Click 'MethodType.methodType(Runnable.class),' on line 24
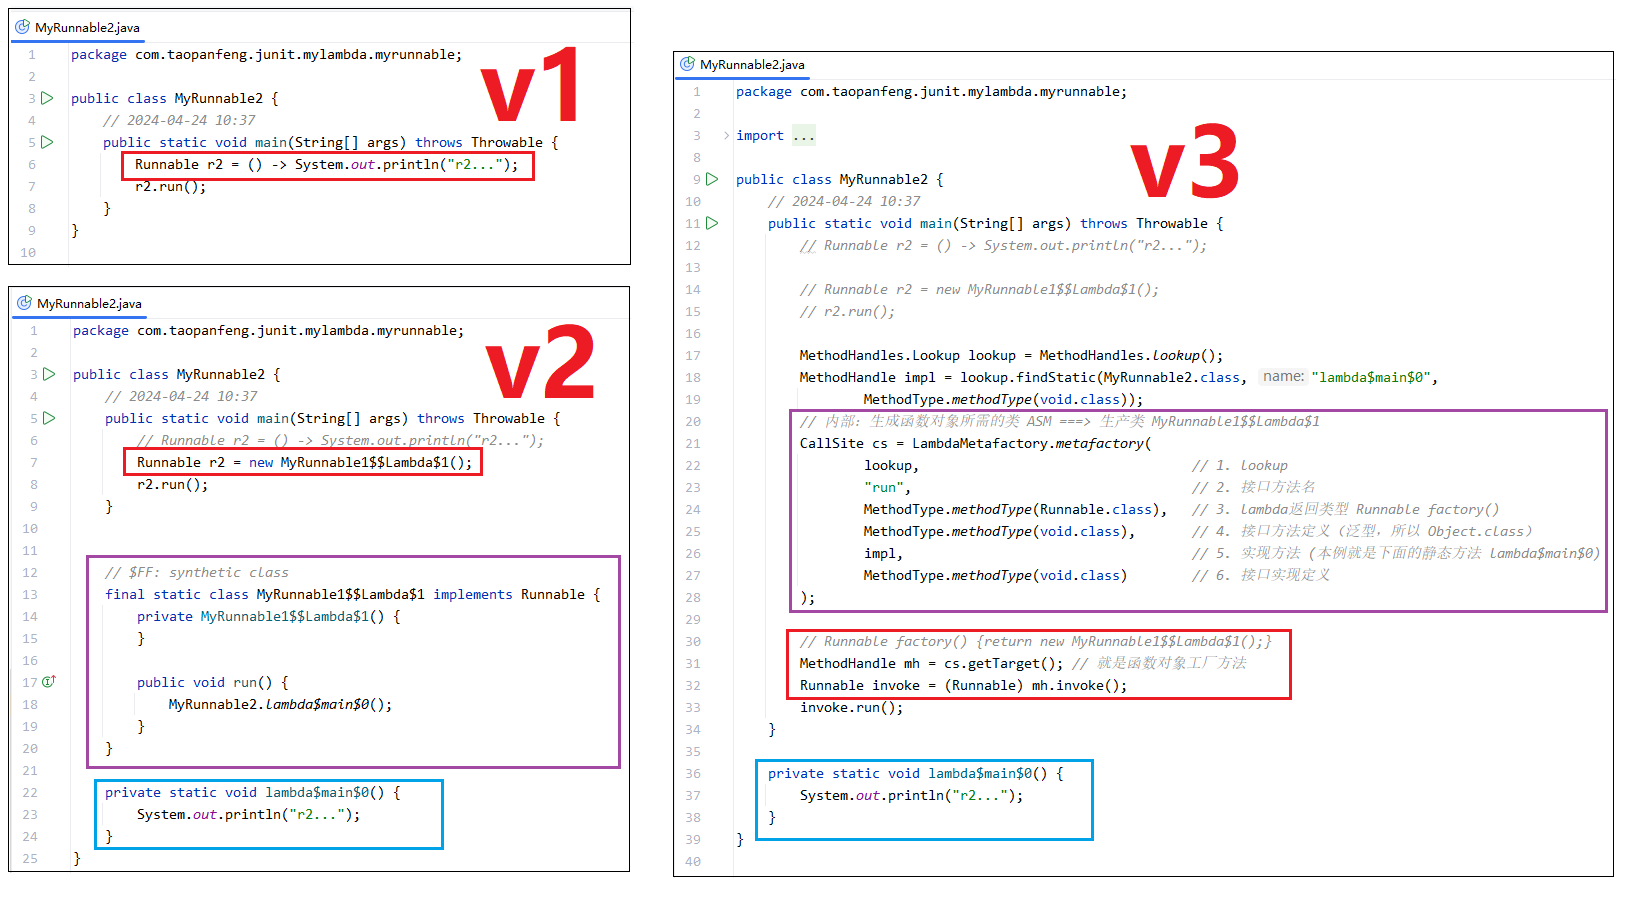This screenshot has width=1650, height=902. coord(1015,510)
